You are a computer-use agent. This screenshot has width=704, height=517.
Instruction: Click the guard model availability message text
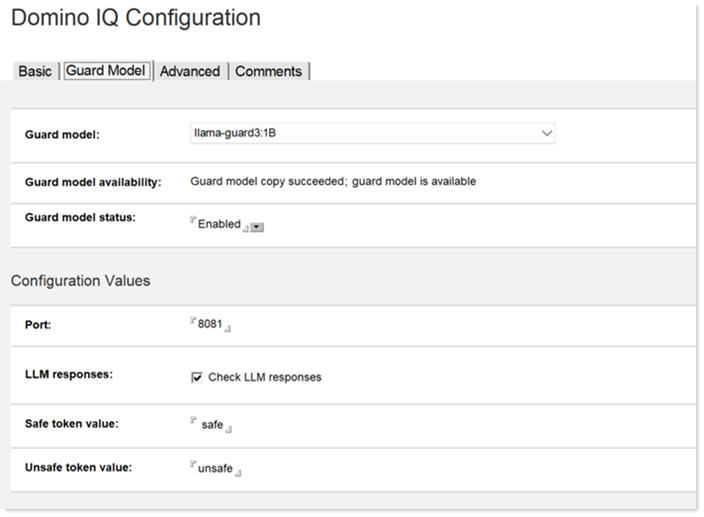point(333,182)
